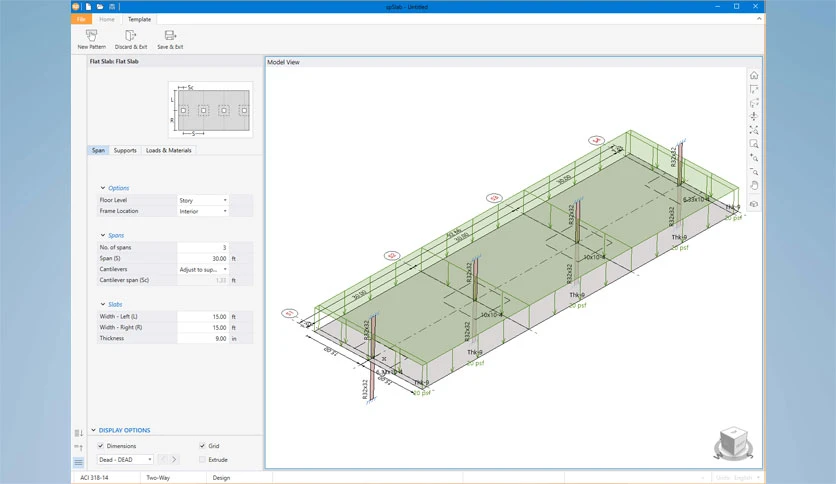Click the zoom in magnifier icon

[x=754, y=158]
